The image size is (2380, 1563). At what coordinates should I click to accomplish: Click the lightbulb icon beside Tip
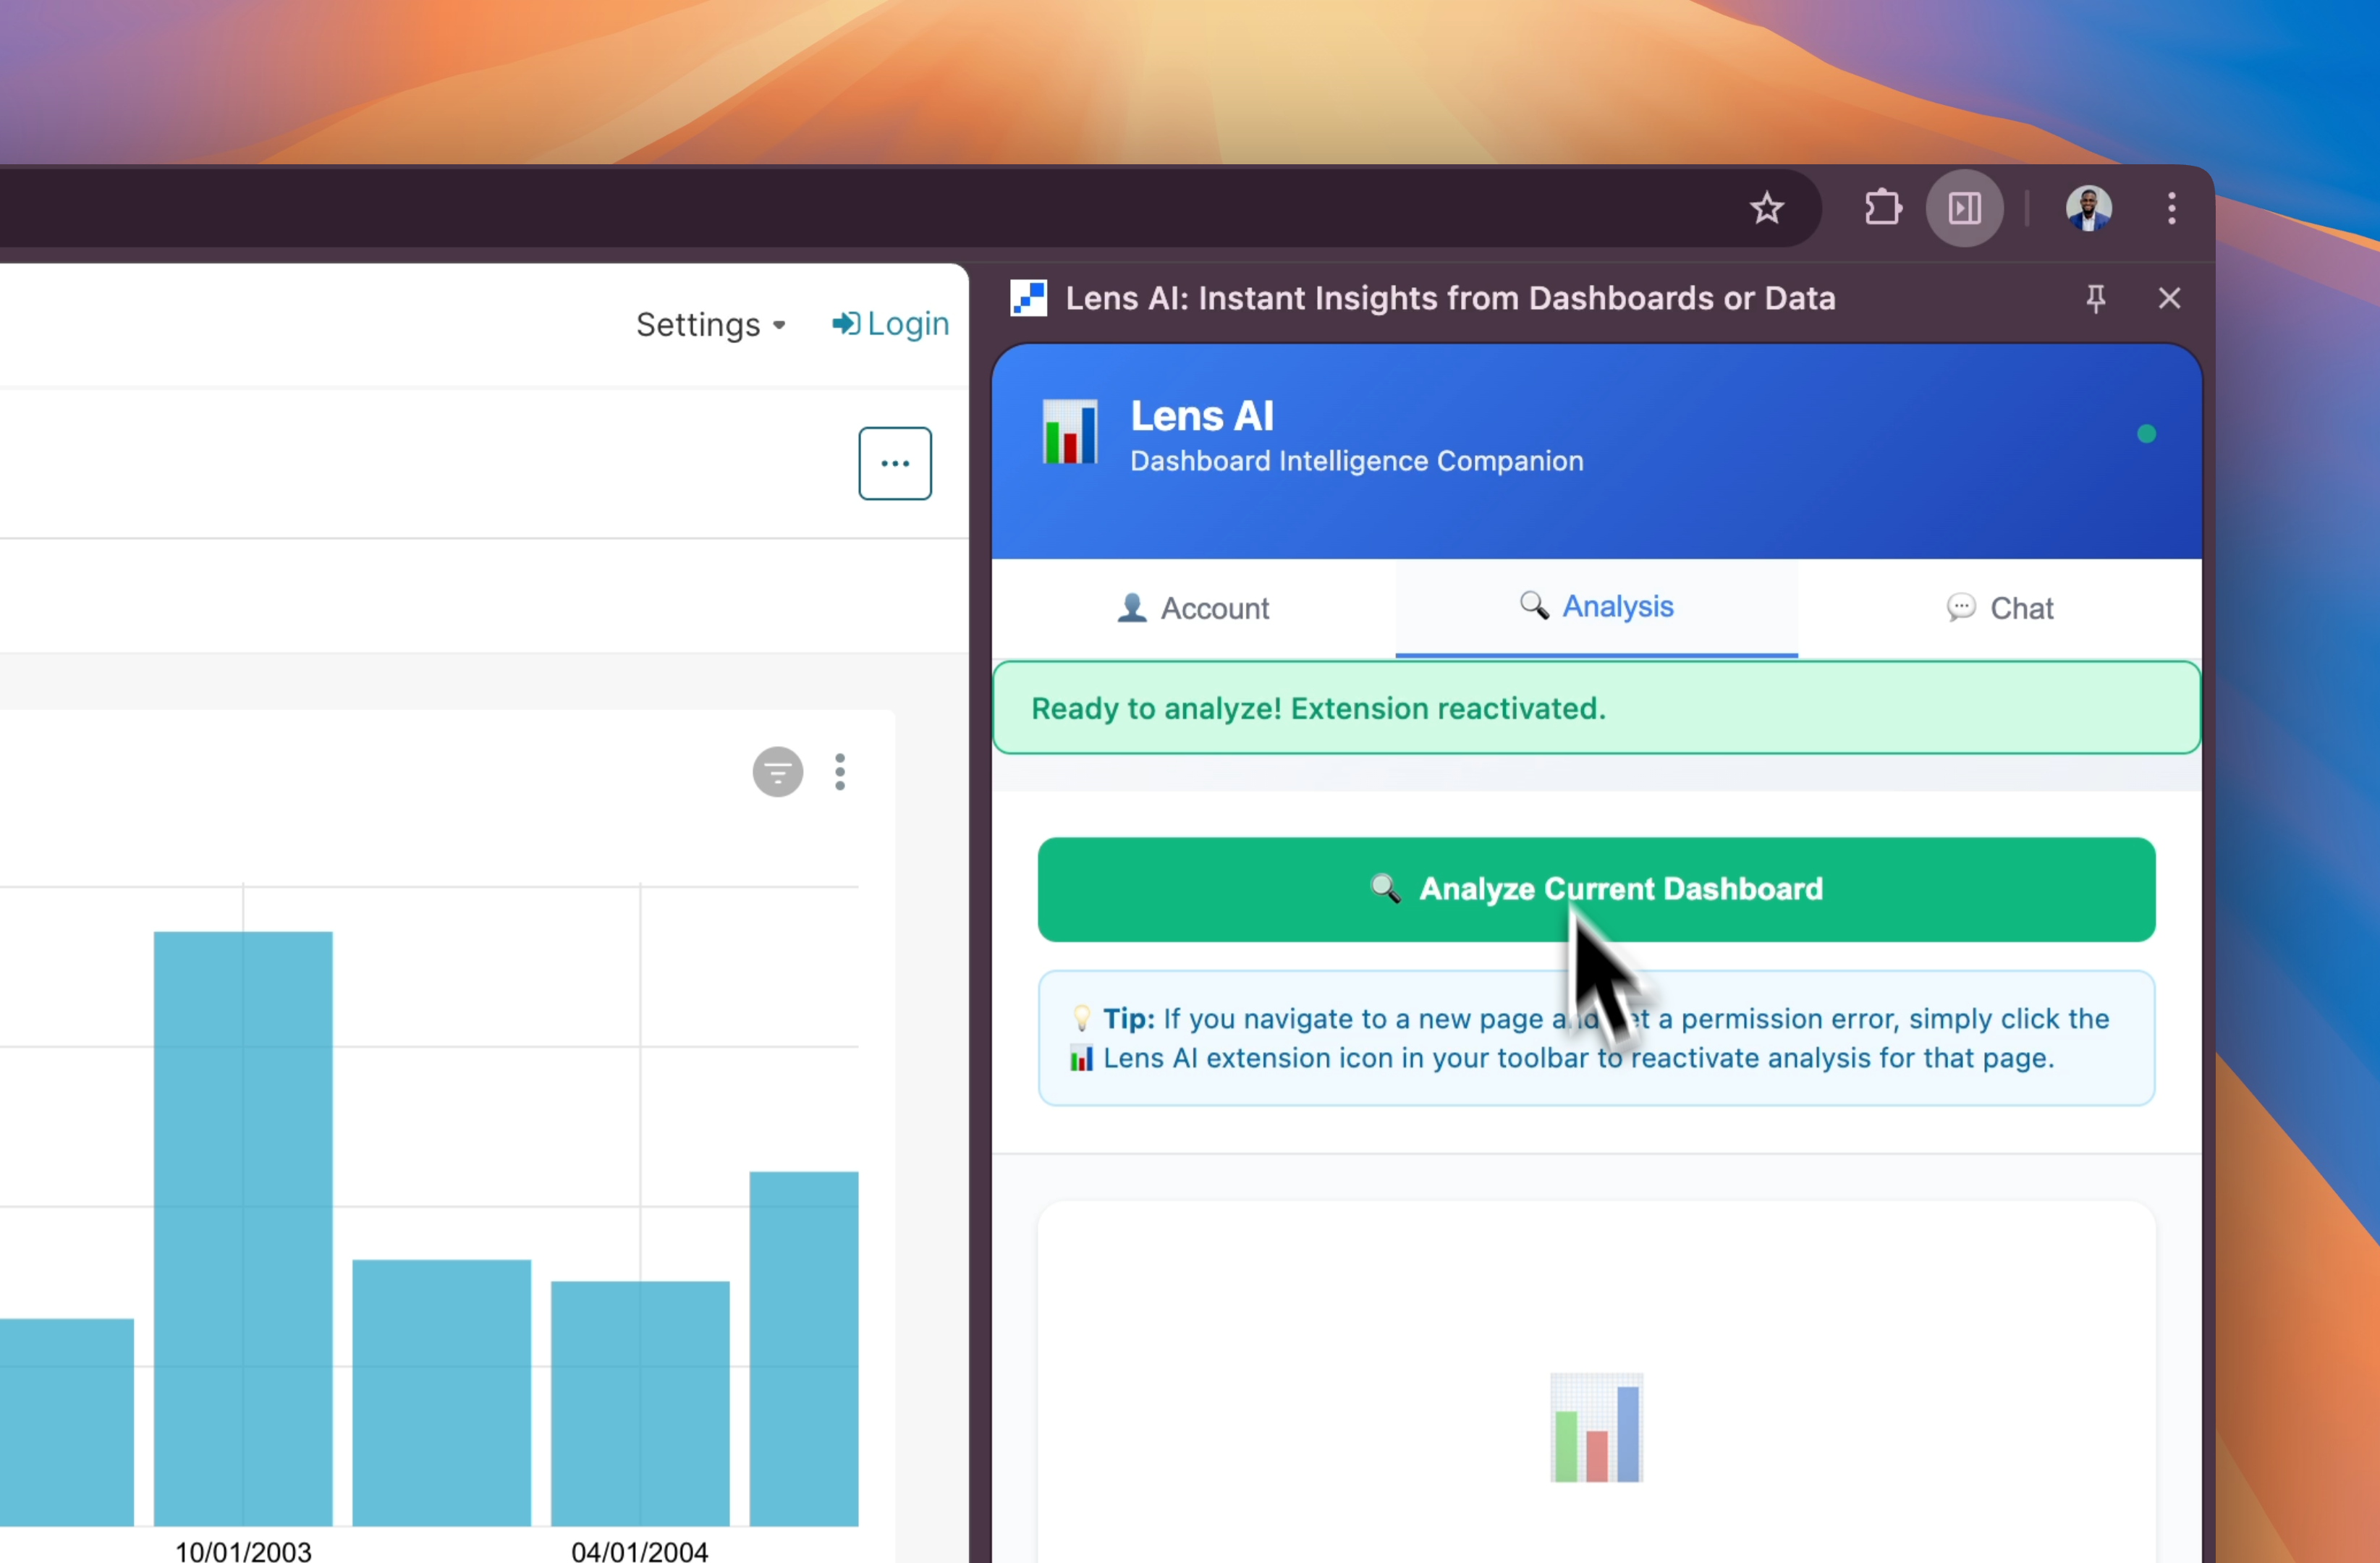click(1081, 1018)
